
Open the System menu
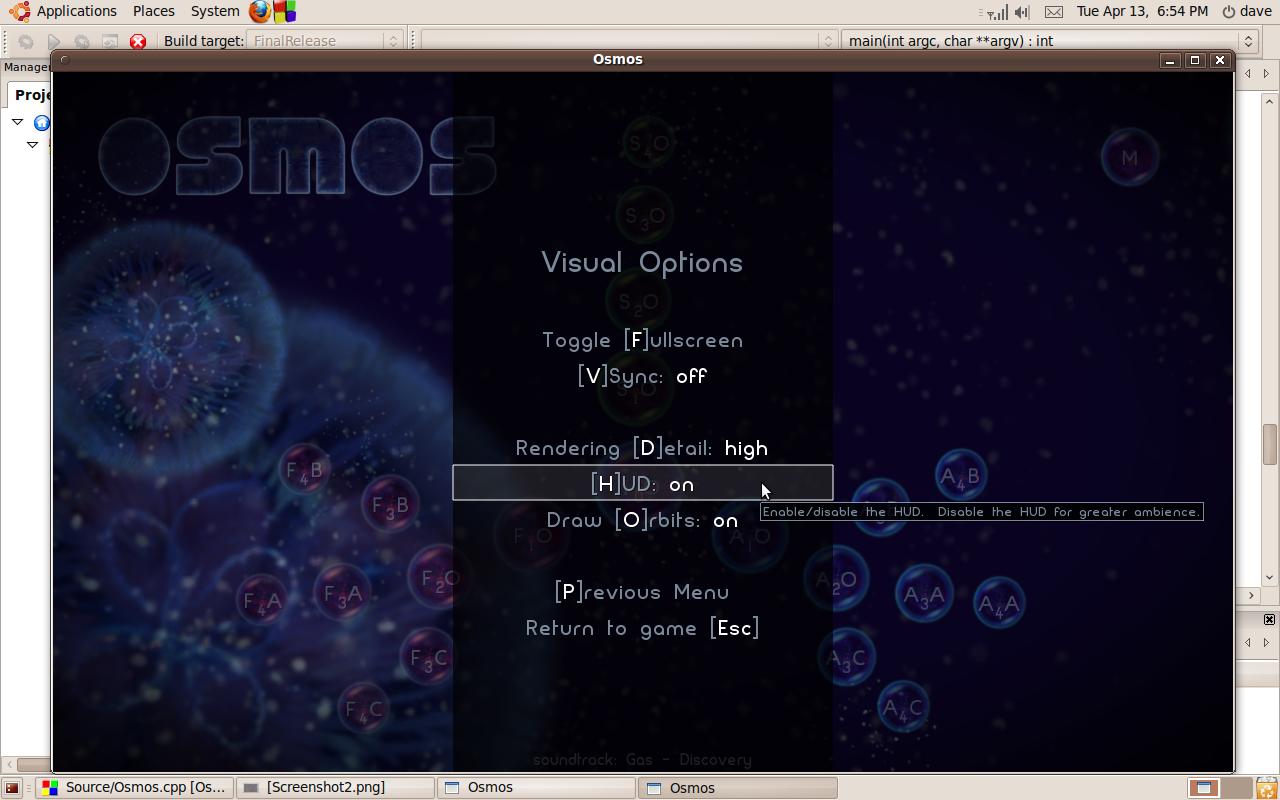pyautogui.click(x=215, y=11)
